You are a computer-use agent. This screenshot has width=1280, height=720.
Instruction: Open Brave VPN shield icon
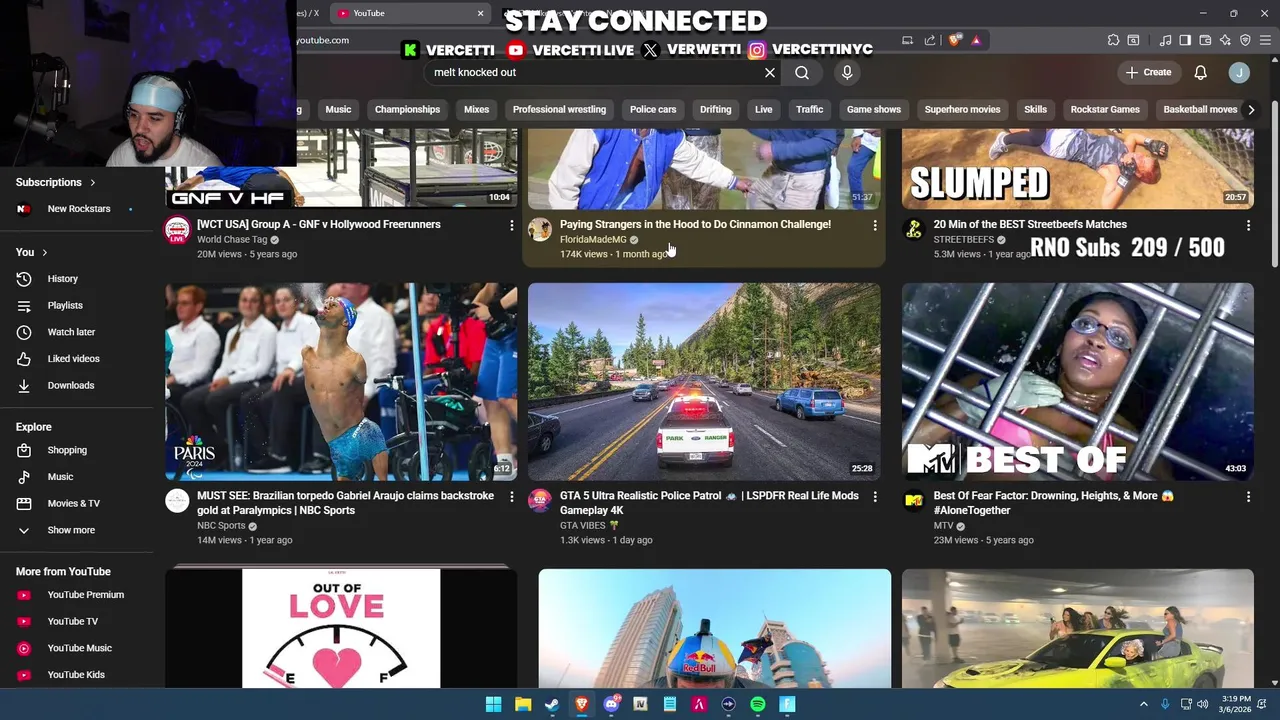coord(1245,40)
